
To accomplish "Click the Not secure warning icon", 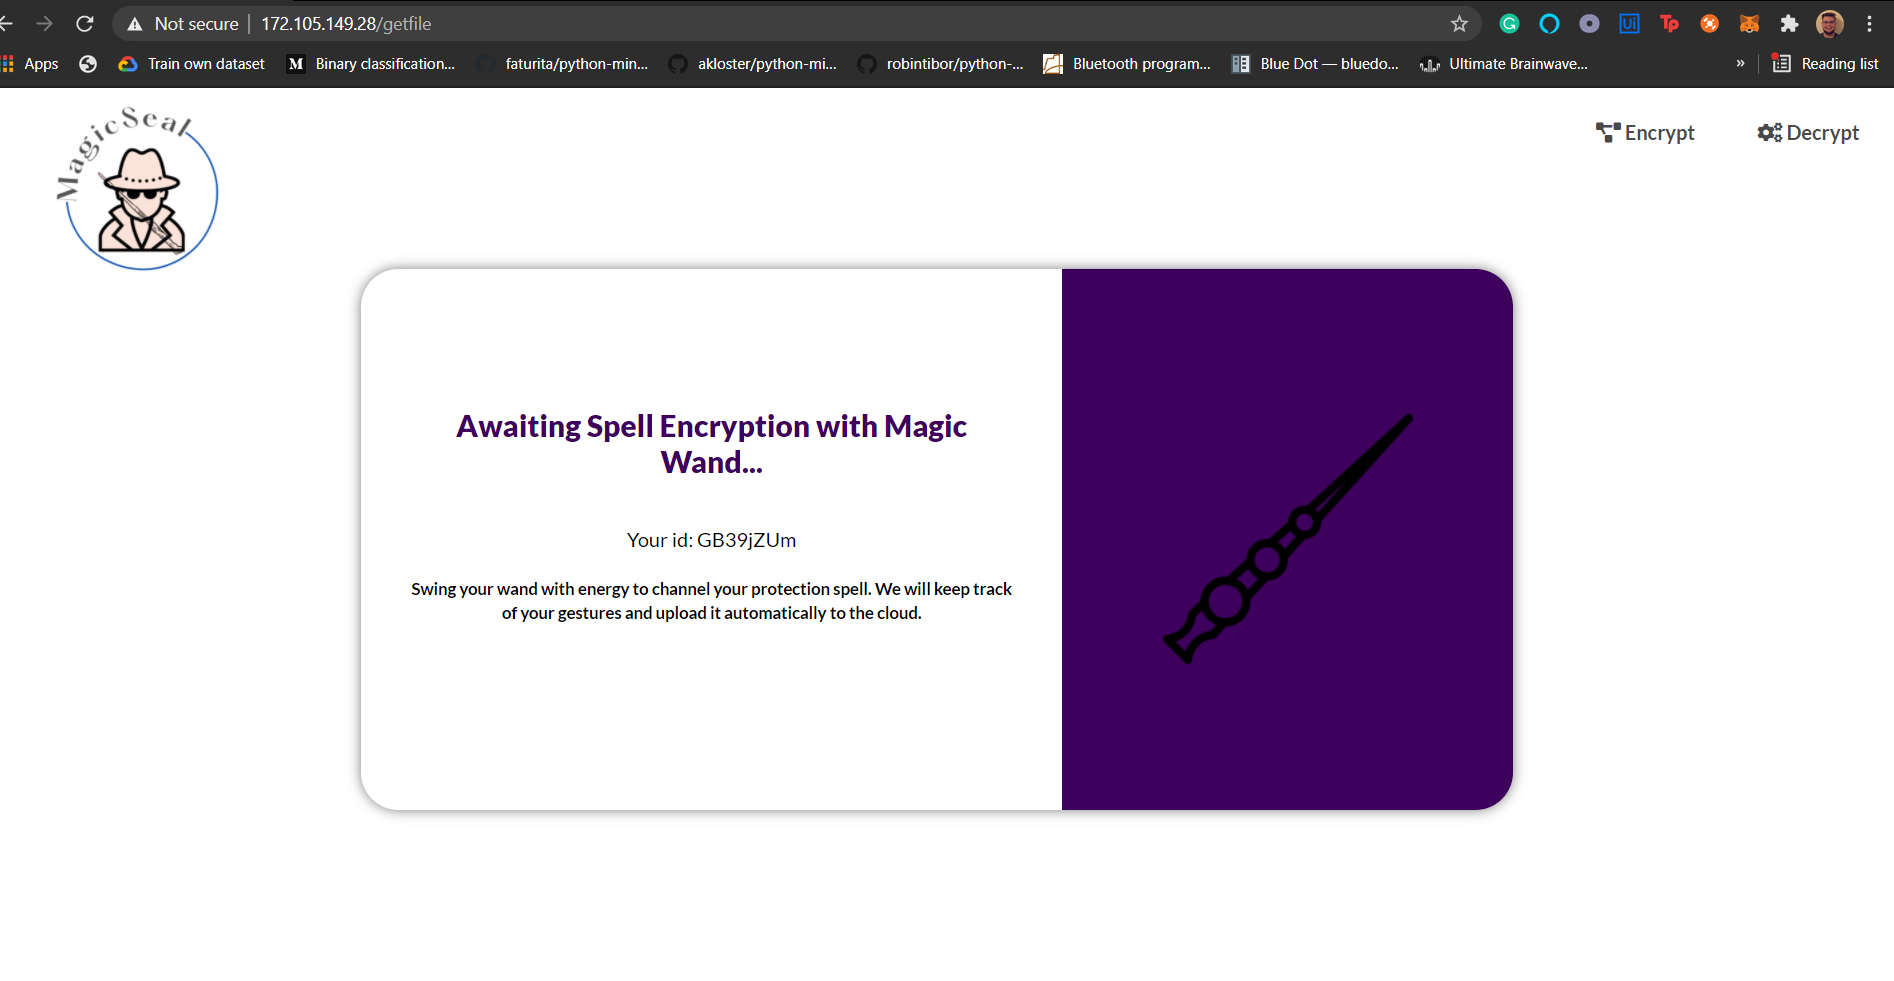I will [135, 24].
